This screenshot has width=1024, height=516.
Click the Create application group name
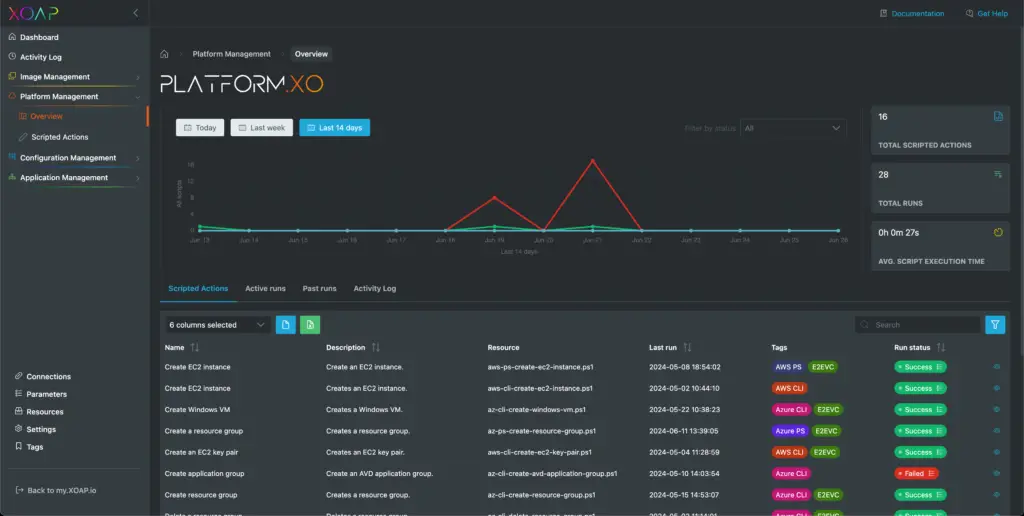coord(204,474)
